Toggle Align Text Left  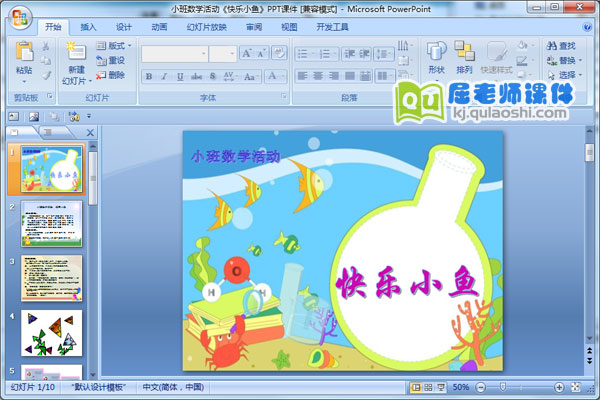point(303,76)
